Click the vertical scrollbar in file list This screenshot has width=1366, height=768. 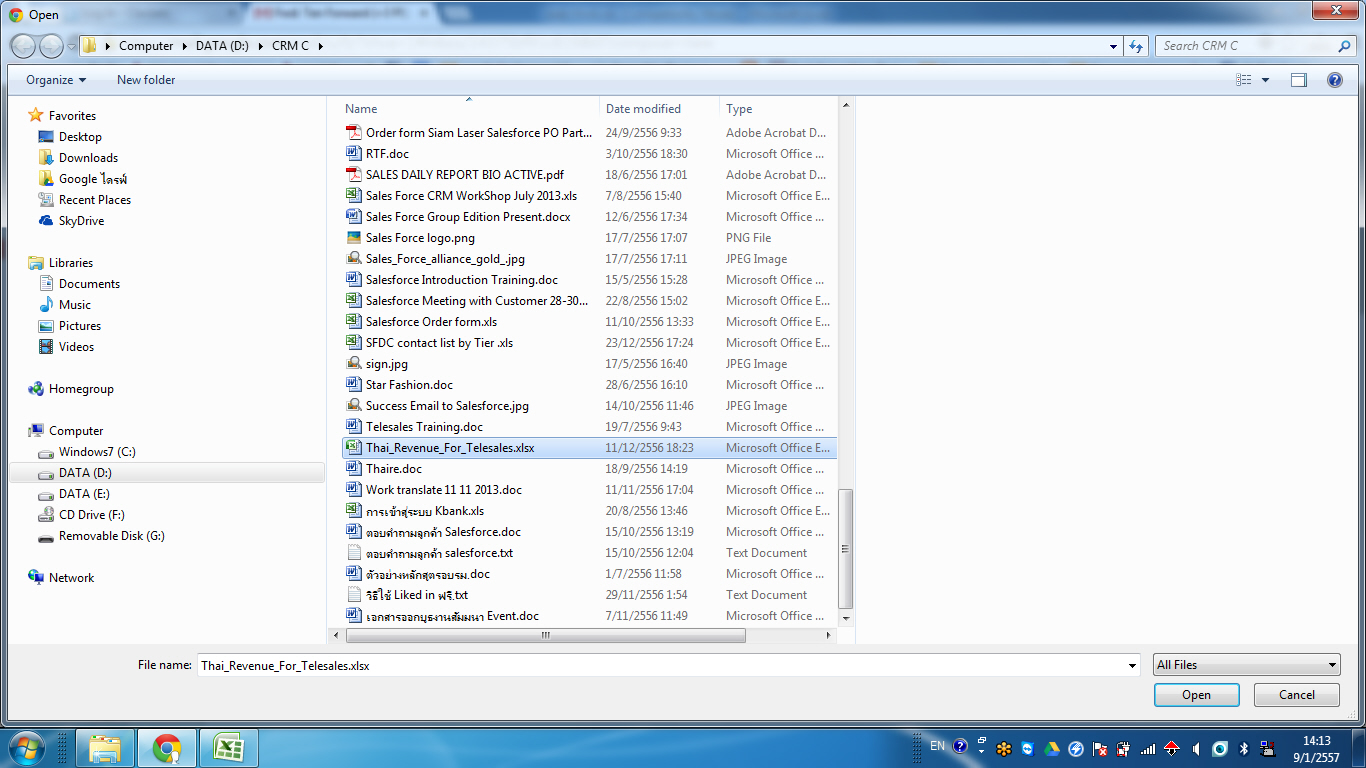[x=846, y=548]
